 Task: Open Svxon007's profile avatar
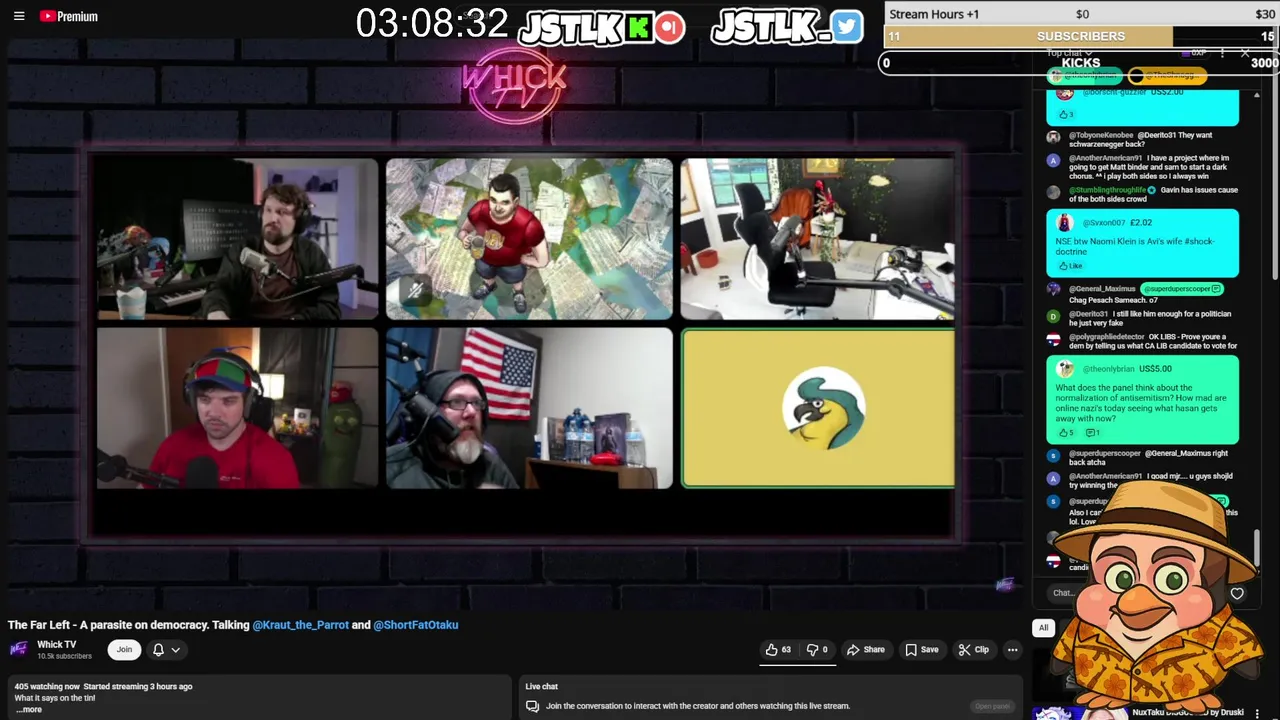[x=1064, y=222]
